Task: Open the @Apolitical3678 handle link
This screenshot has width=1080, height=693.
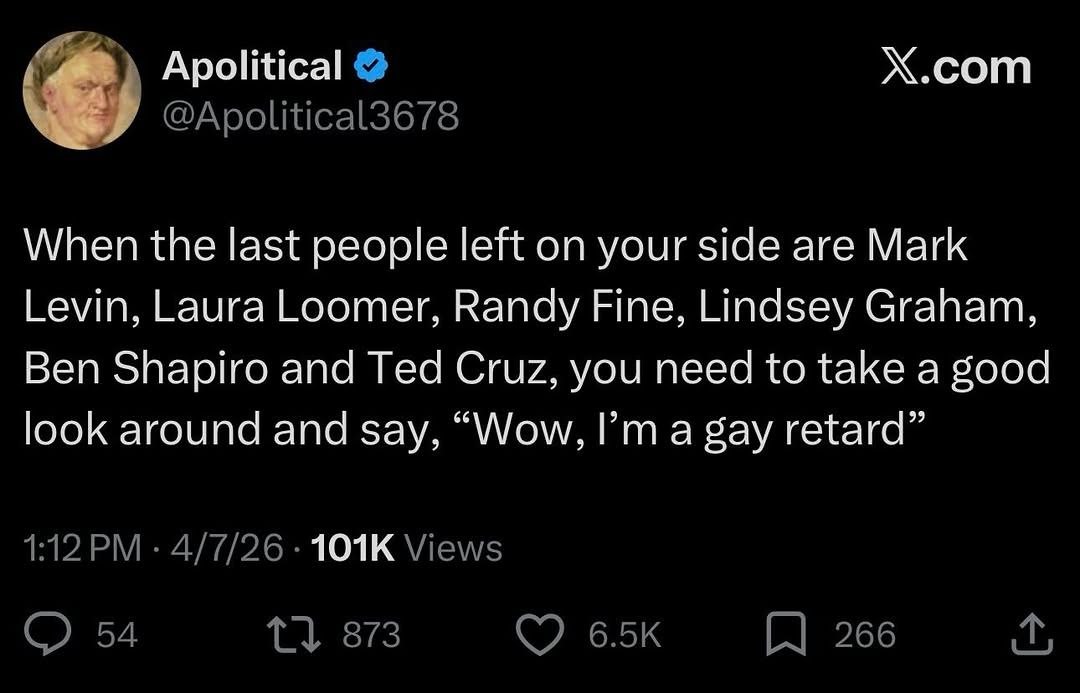Action: [x=310, y=116]
